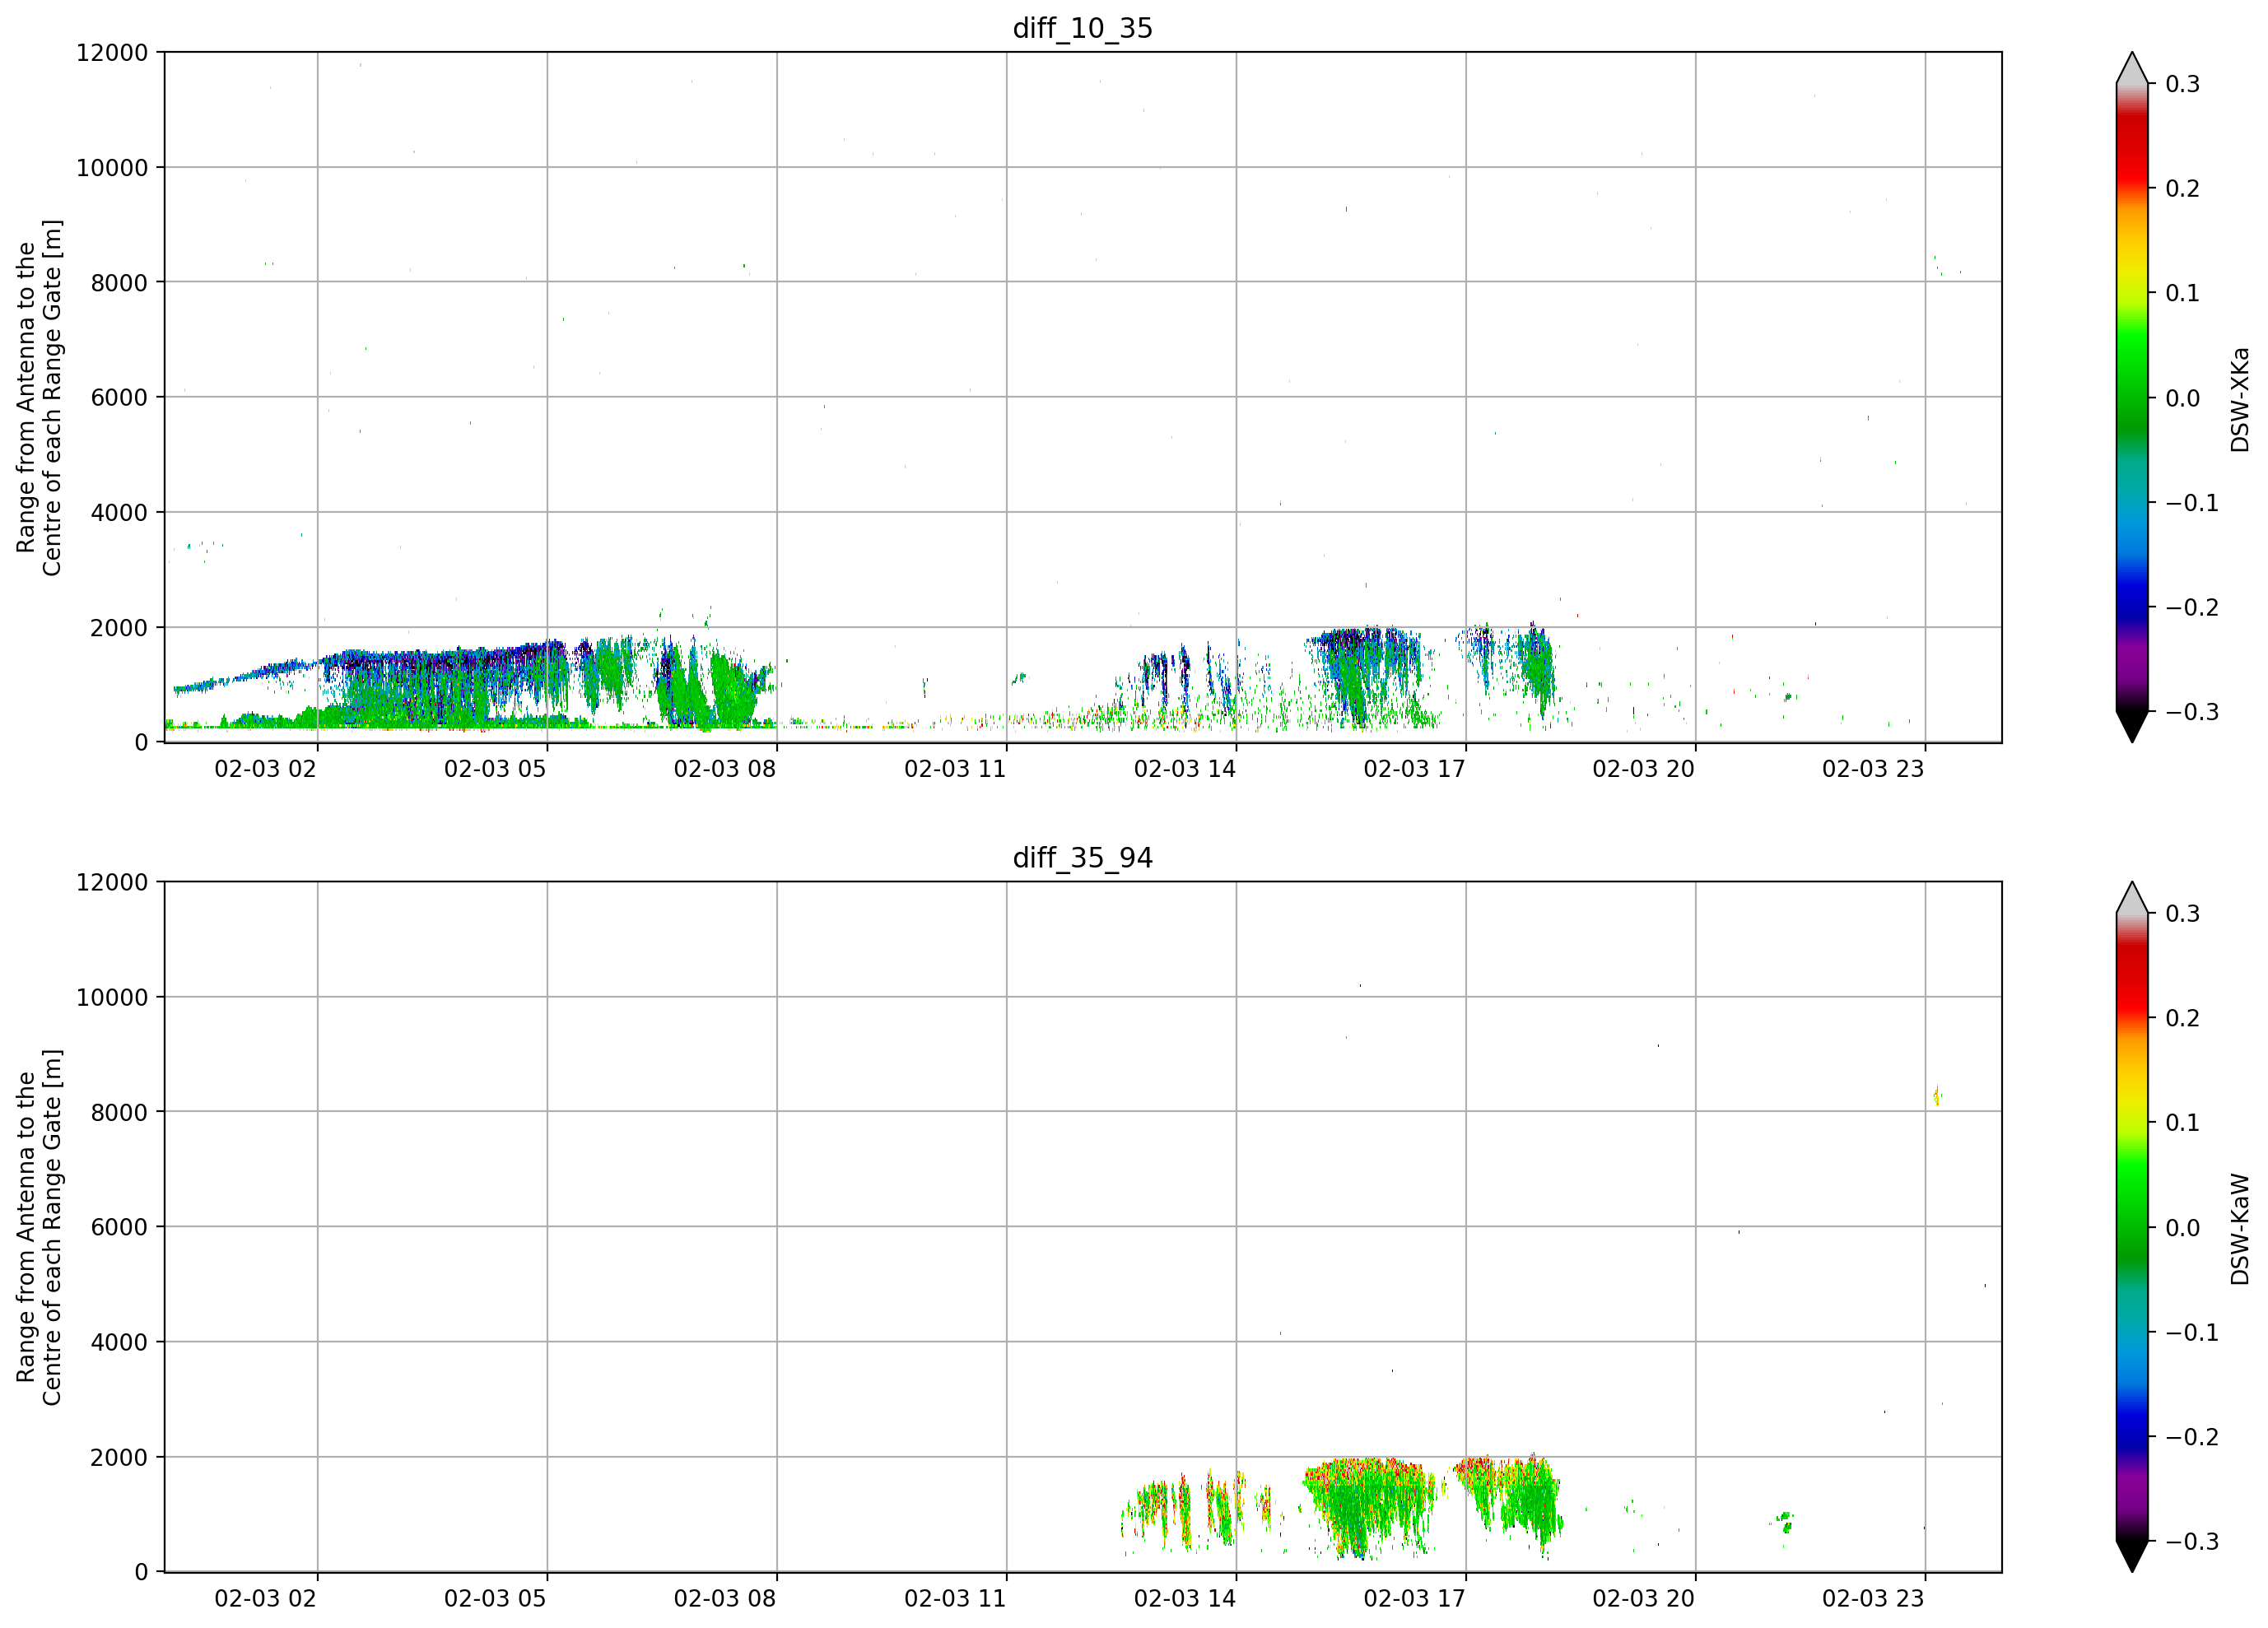Click the DSW-XKa color scale bar
This screenshot has height=1628, width=2268.
tap(2132, 397)
